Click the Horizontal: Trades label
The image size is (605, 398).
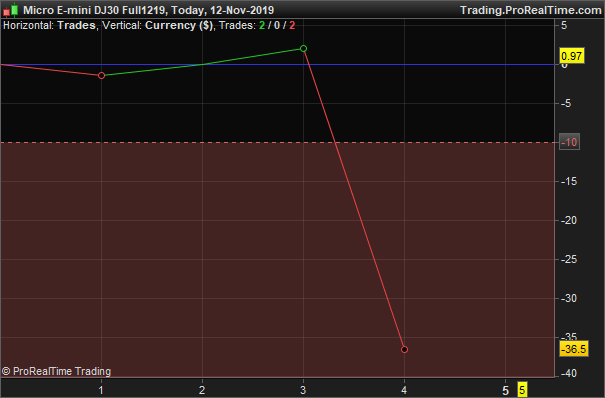coord(49,25)
